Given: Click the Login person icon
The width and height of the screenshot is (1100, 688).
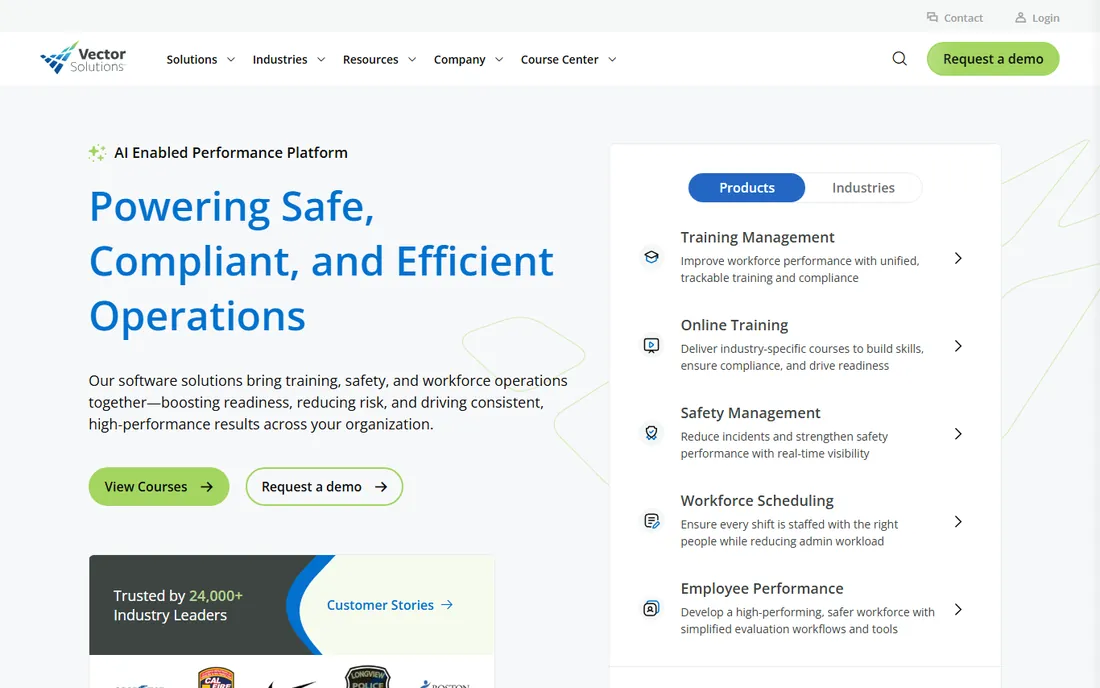Looking at the screenshot, I should tap(1021, 18).
